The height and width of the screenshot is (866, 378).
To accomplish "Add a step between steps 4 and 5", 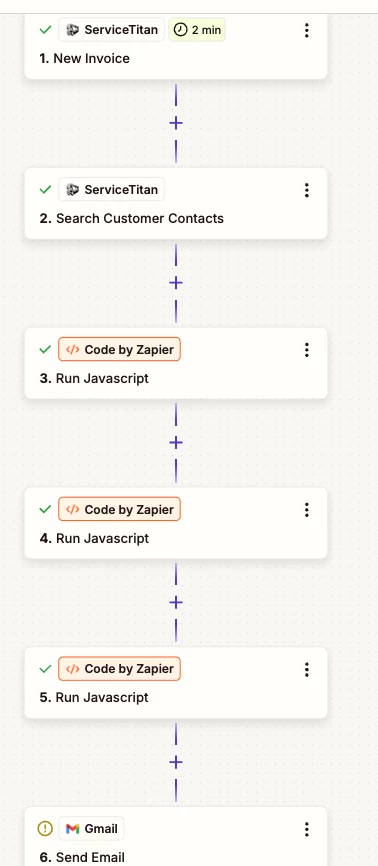I will 176,602.
